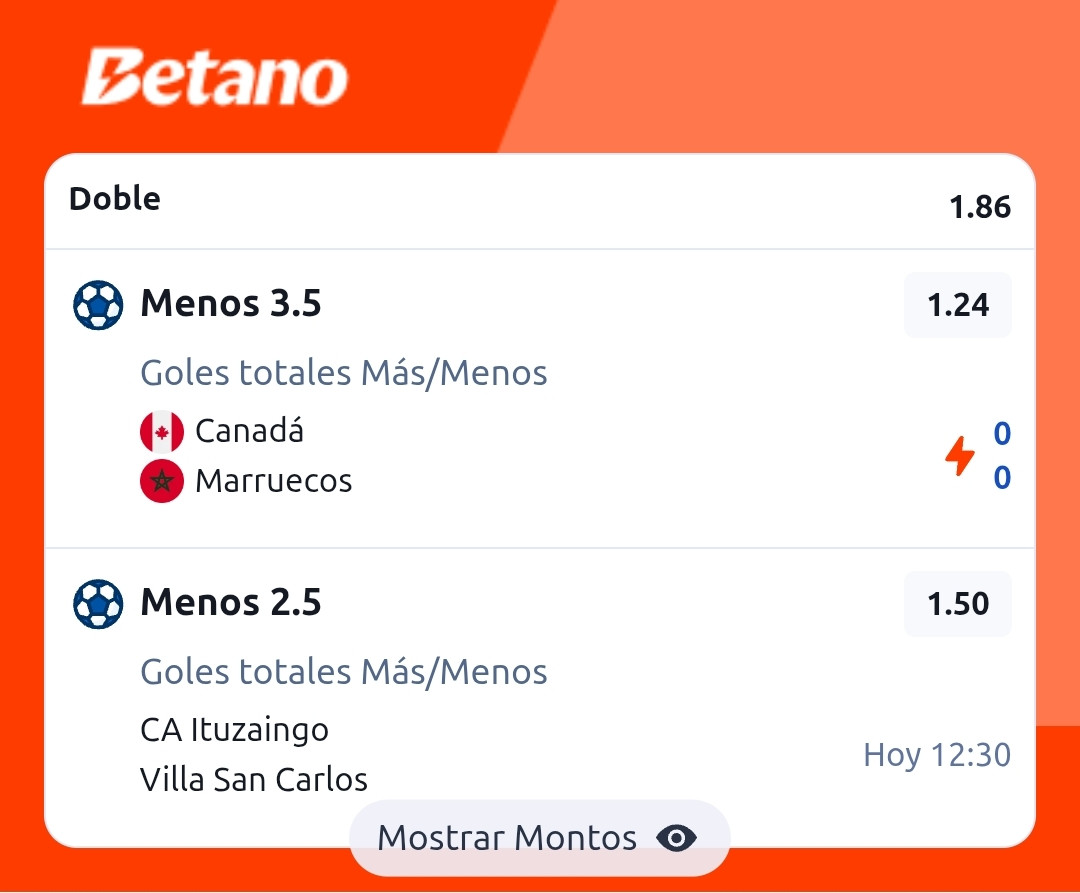Image resolution: width=1080 pixels, height=893 pixels.
Task: Click the Canadá live score of 0
Action: pyautogui.click(x=1002, y=433)
